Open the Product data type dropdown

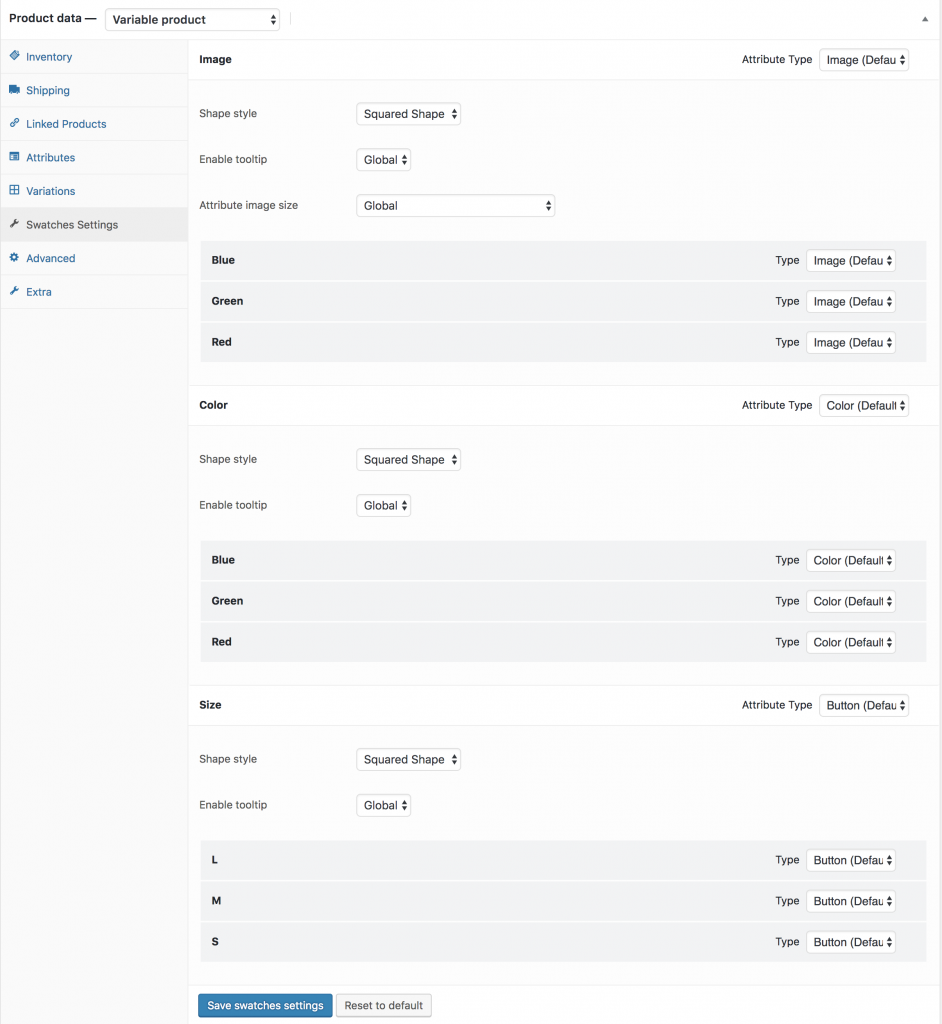(192, 19)
